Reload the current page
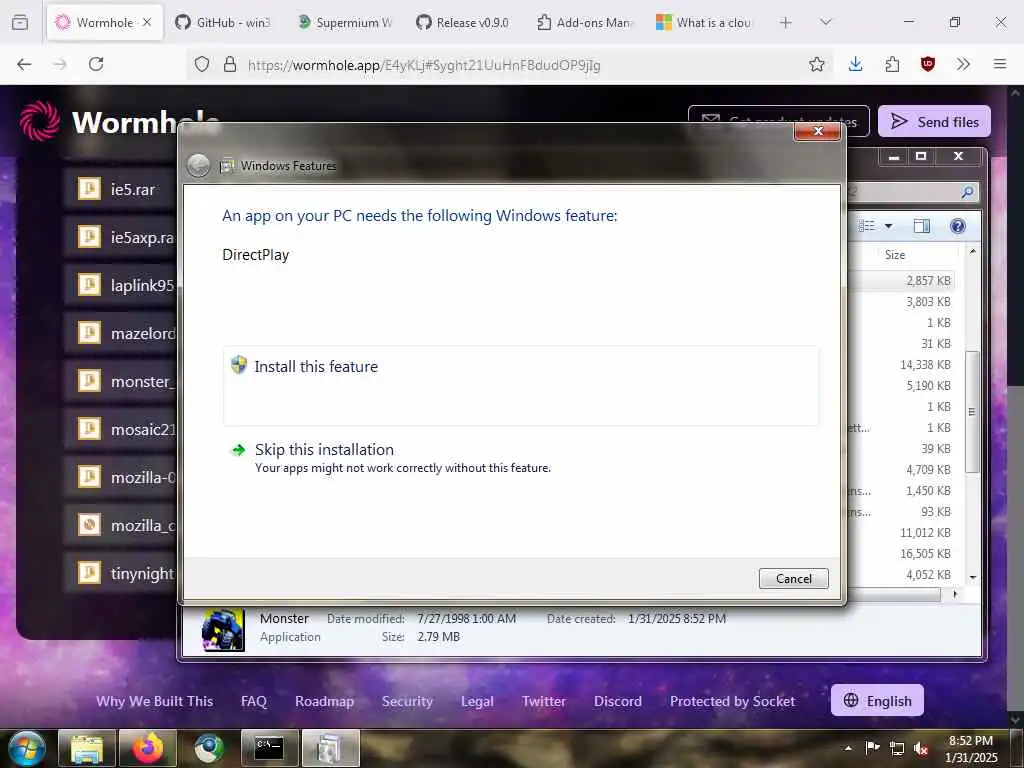 tap(96, 64)
